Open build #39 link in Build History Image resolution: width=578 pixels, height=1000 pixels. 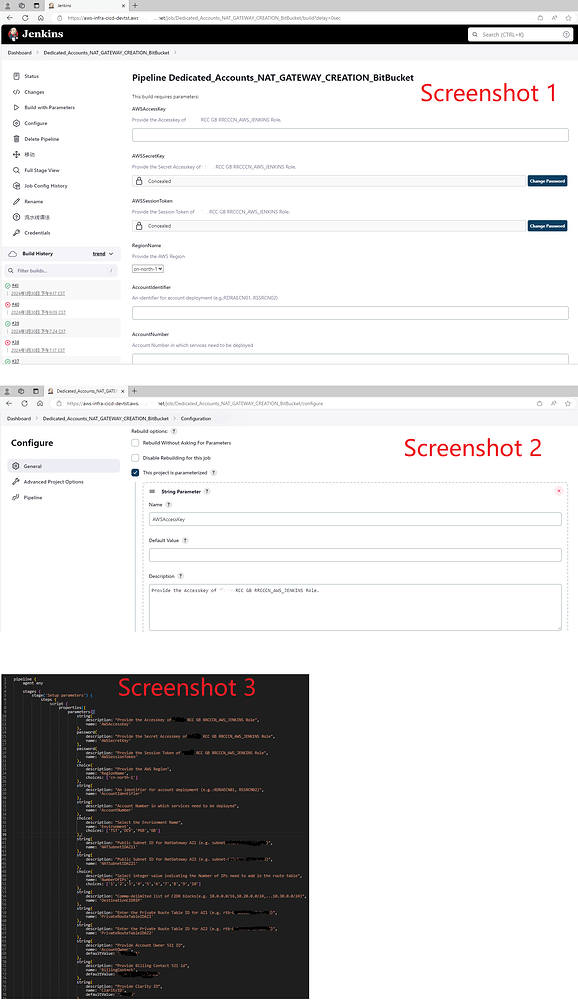15,323
